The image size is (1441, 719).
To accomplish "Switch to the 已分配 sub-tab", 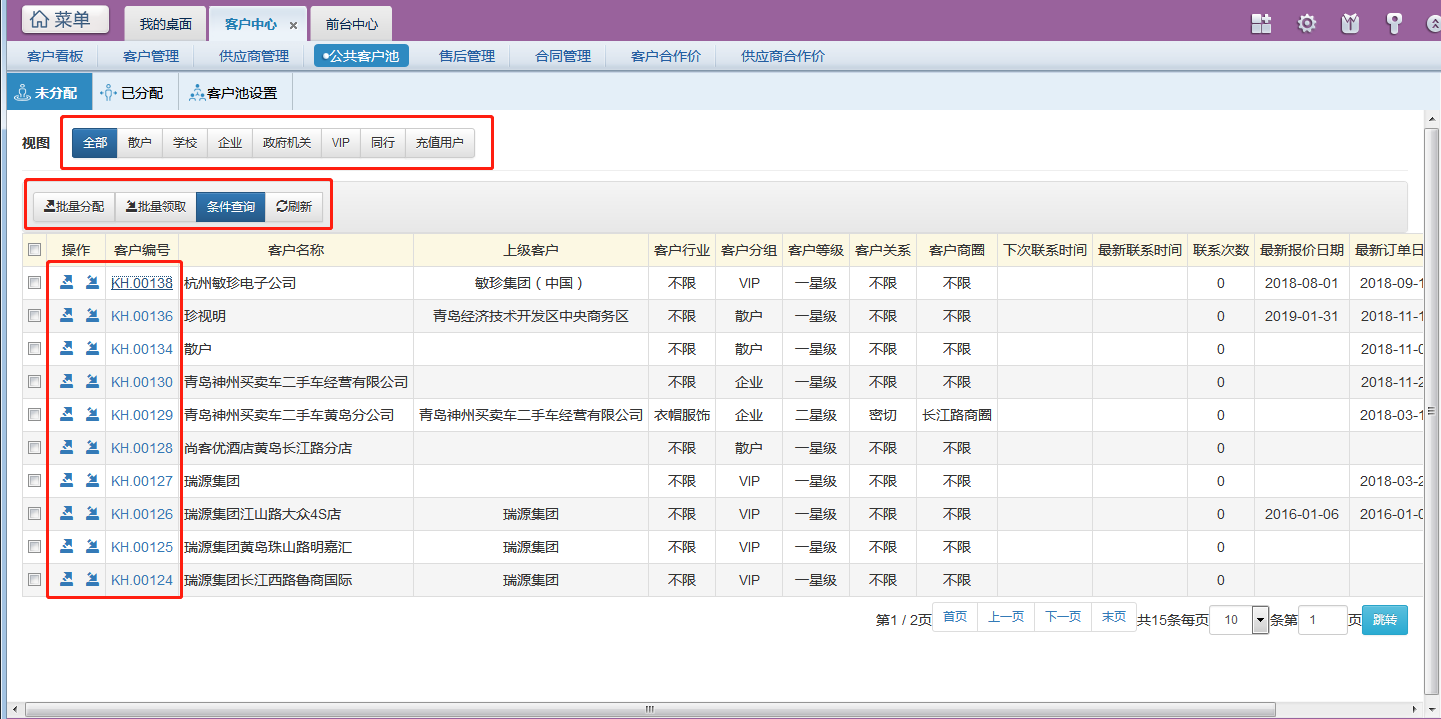I will coord(134,92).
